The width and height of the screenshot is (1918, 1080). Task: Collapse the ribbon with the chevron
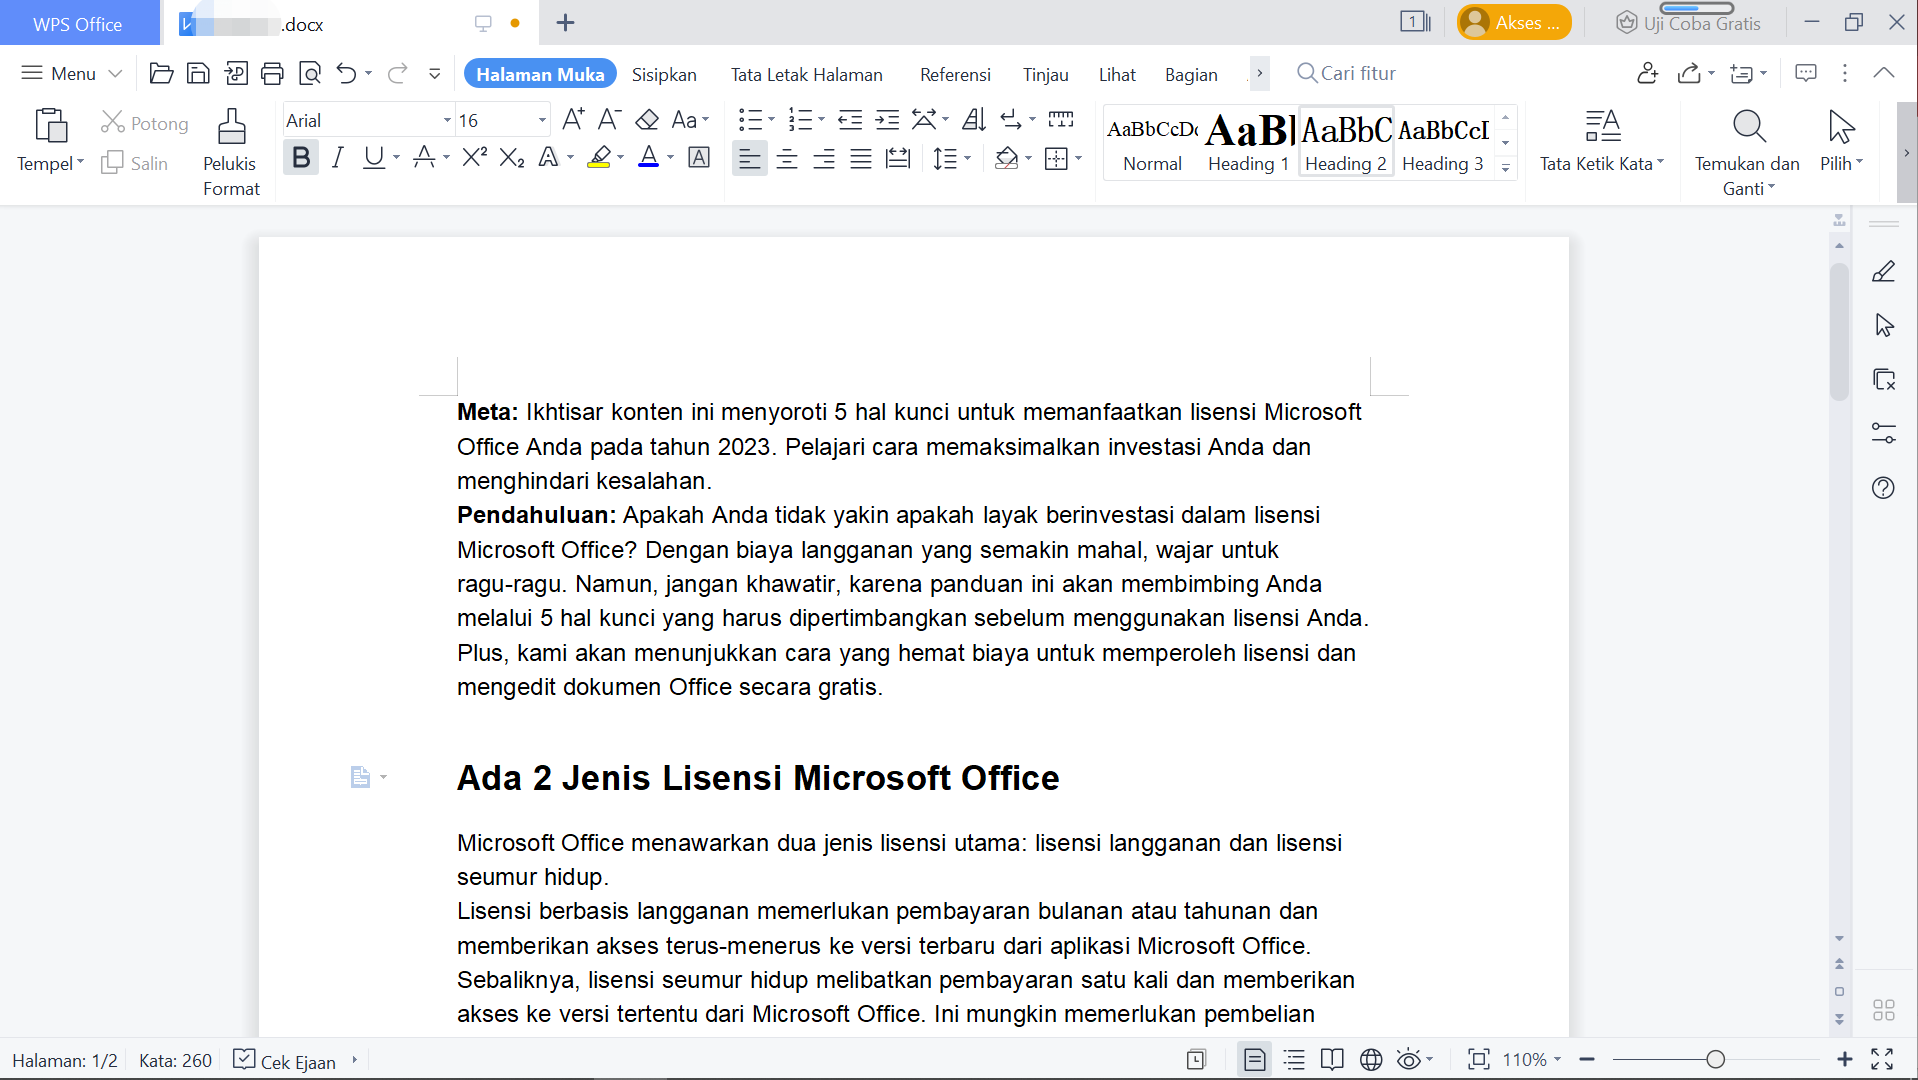(1884, 73)
